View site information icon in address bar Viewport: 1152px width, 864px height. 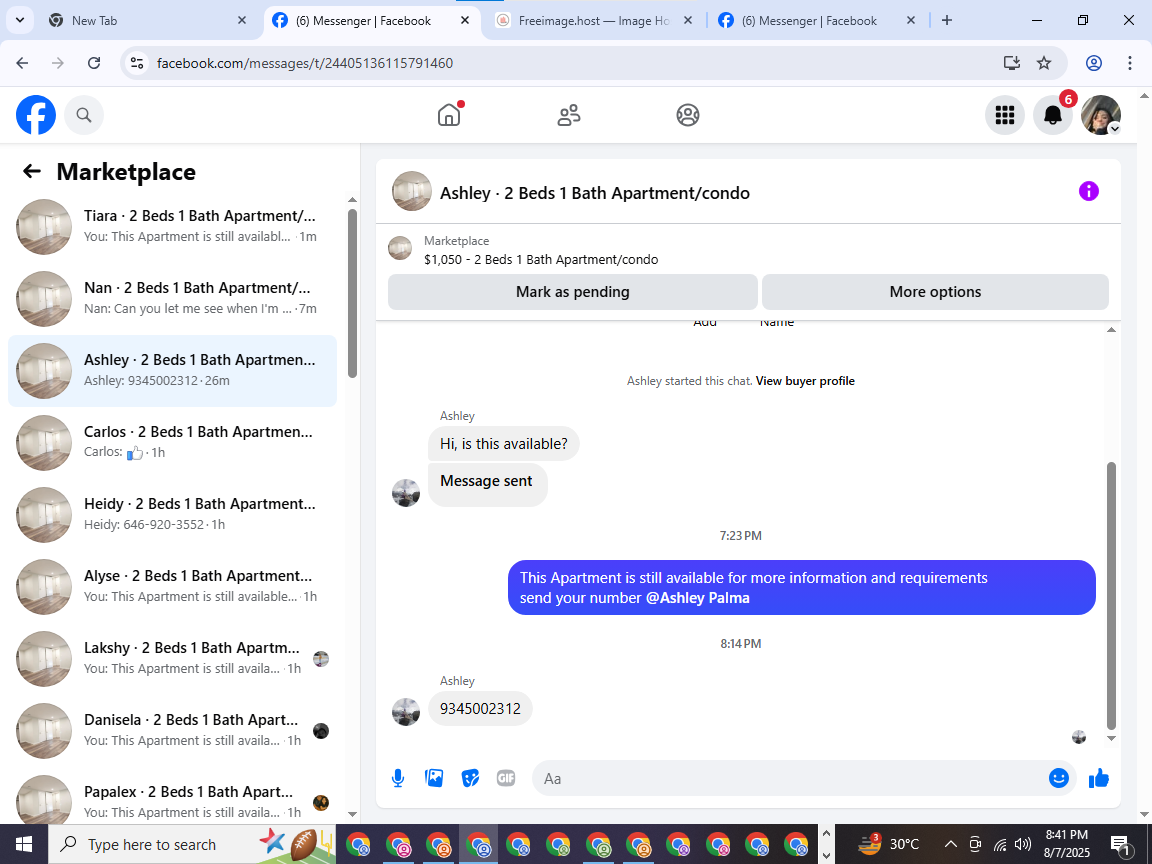tap(137, 63)
